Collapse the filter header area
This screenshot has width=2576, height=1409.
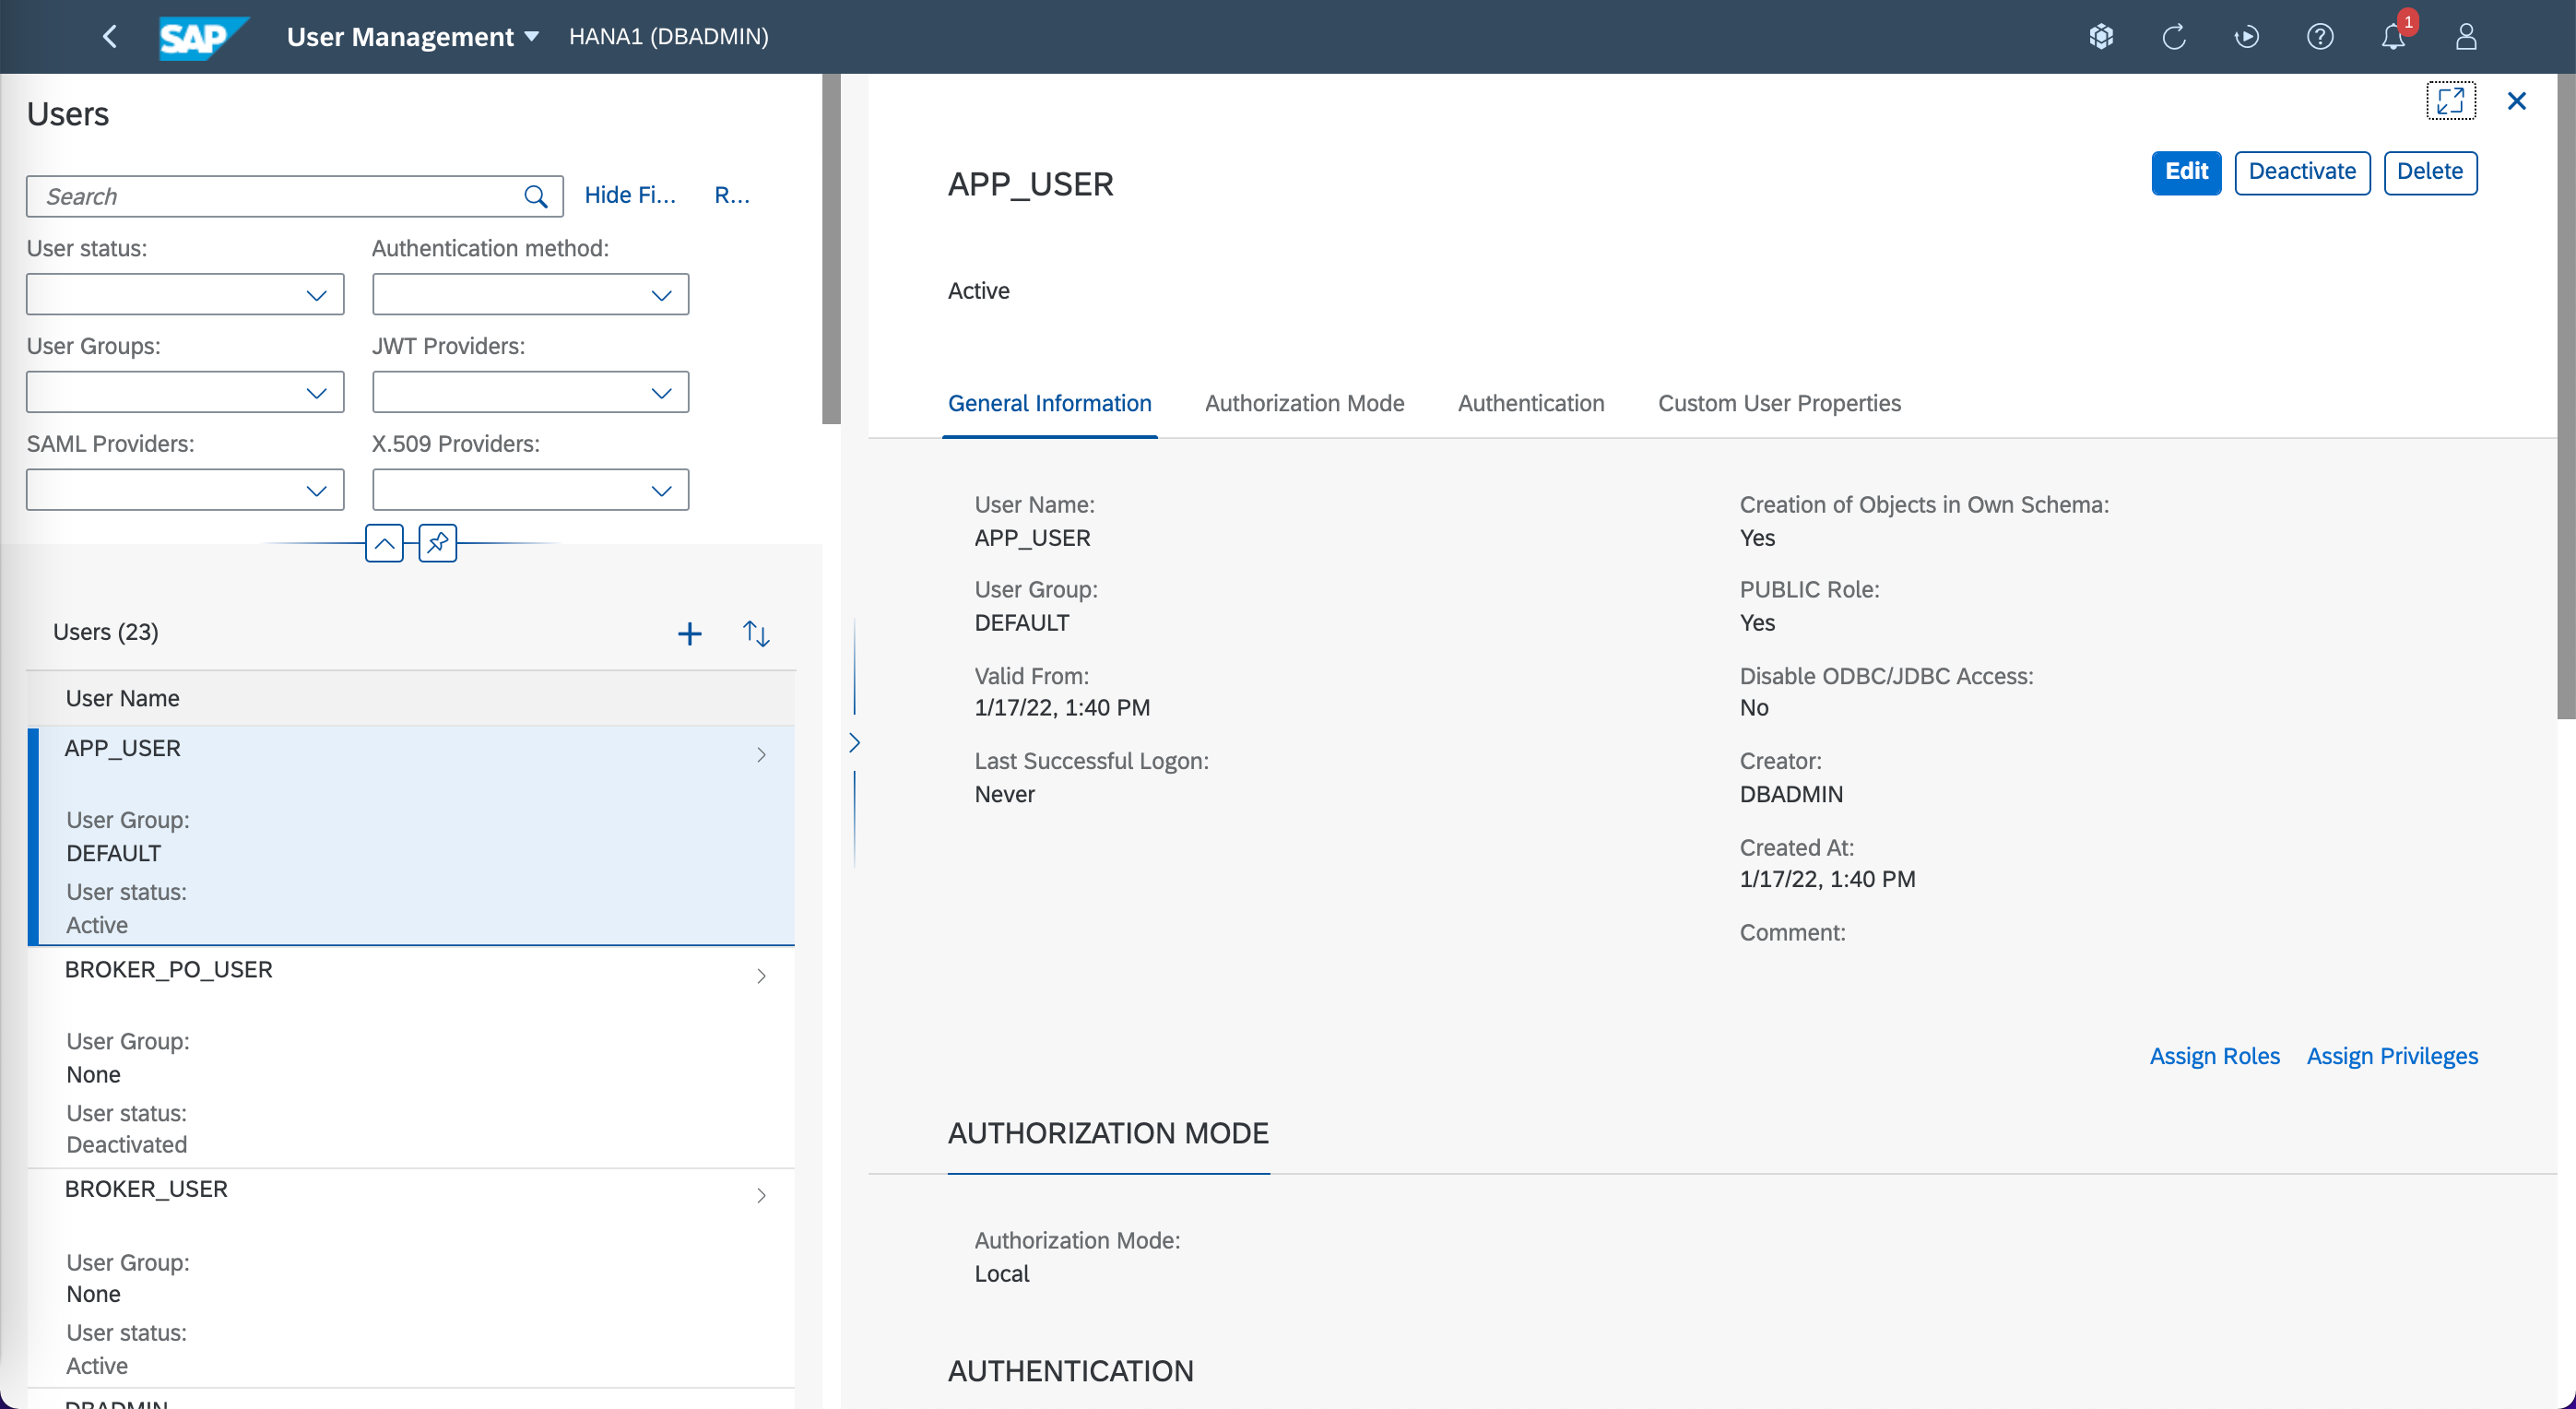pyautogui.click(x=384, y=543)
